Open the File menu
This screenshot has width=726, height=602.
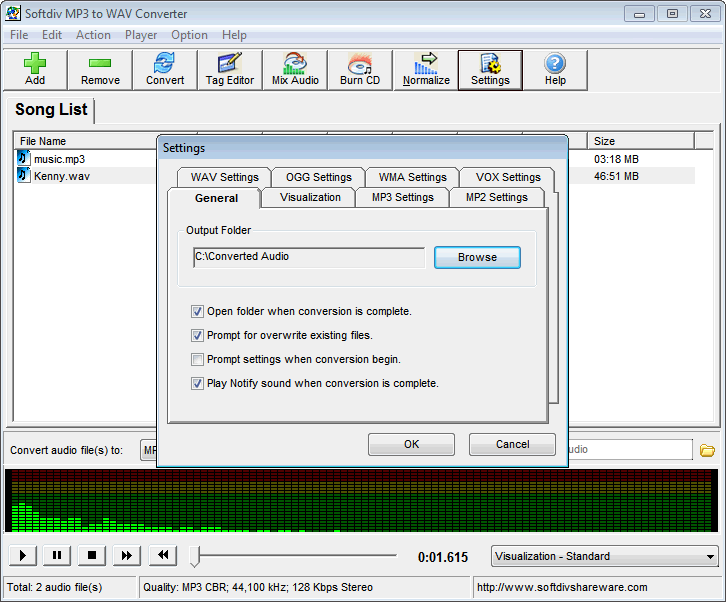click(19, 35)
